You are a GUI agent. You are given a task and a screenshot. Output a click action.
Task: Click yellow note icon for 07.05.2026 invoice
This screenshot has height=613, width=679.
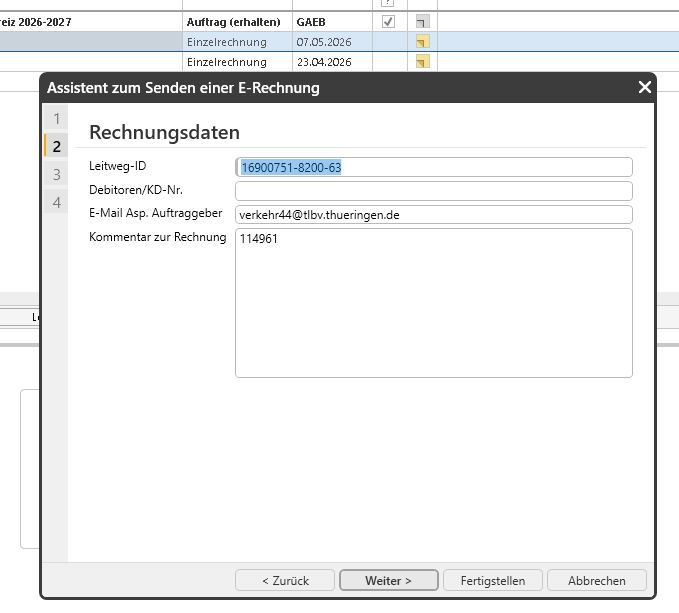423,42
